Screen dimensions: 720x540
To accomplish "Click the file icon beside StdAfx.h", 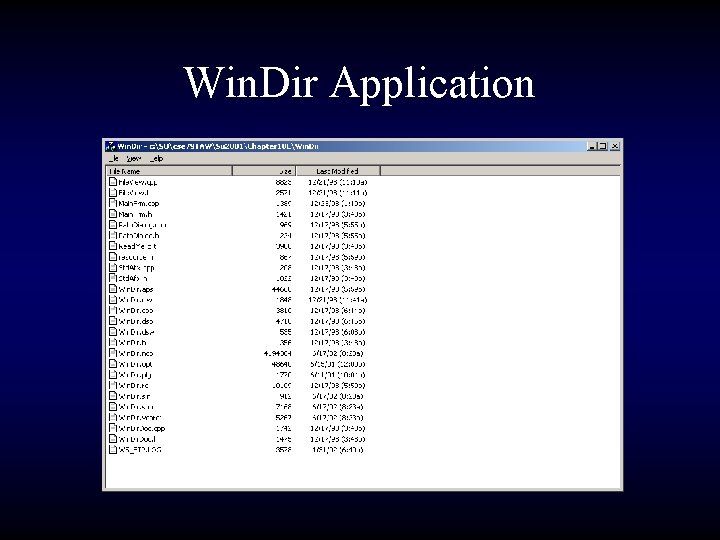I will (x=113, y=278).
